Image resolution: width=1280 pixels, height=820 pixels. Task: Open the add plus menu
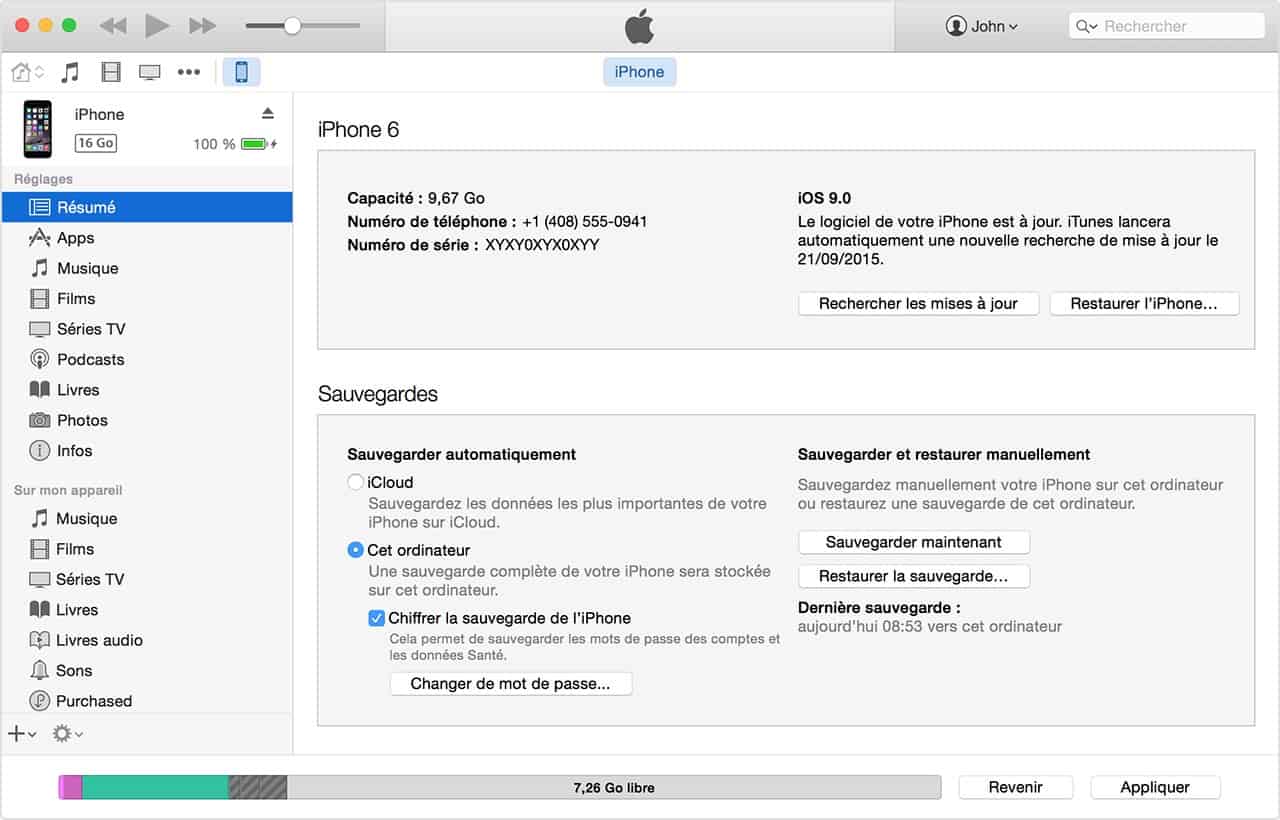tap(22, 734)
